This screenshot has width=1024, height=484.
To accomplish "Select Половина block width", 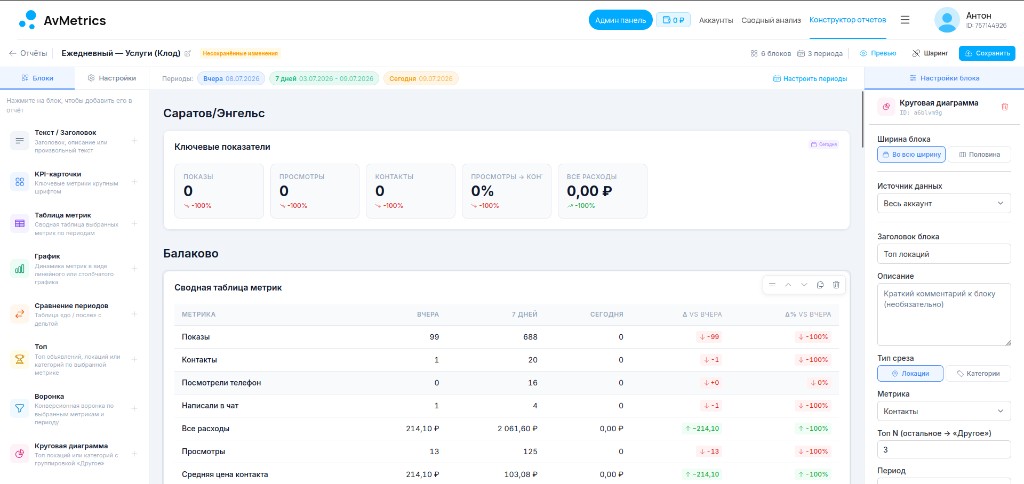I will click(x=979, y=155).
